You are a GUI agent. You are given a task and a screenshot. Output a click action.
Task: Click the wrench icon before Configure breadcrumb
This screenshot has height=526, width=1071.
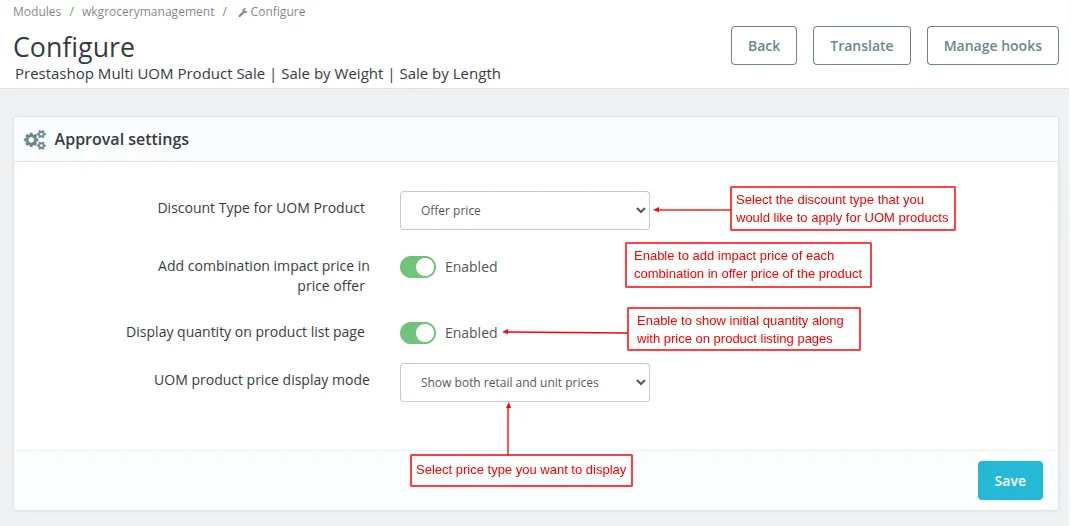tap(242, 12)
